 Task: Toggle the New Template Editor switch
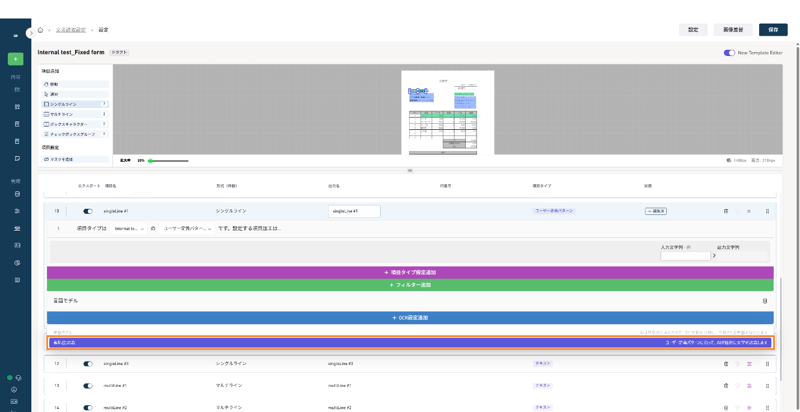(x=729, y=53)
